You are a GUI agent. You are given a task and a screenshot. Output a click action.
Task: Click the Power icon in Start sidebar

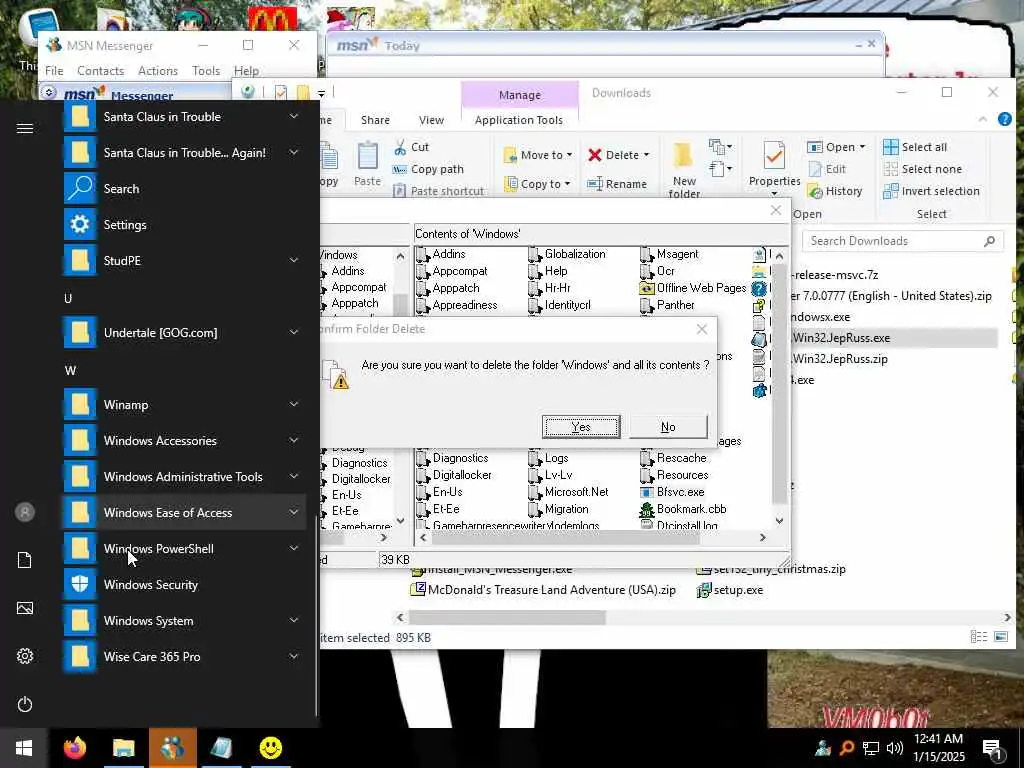coord(25,704)
